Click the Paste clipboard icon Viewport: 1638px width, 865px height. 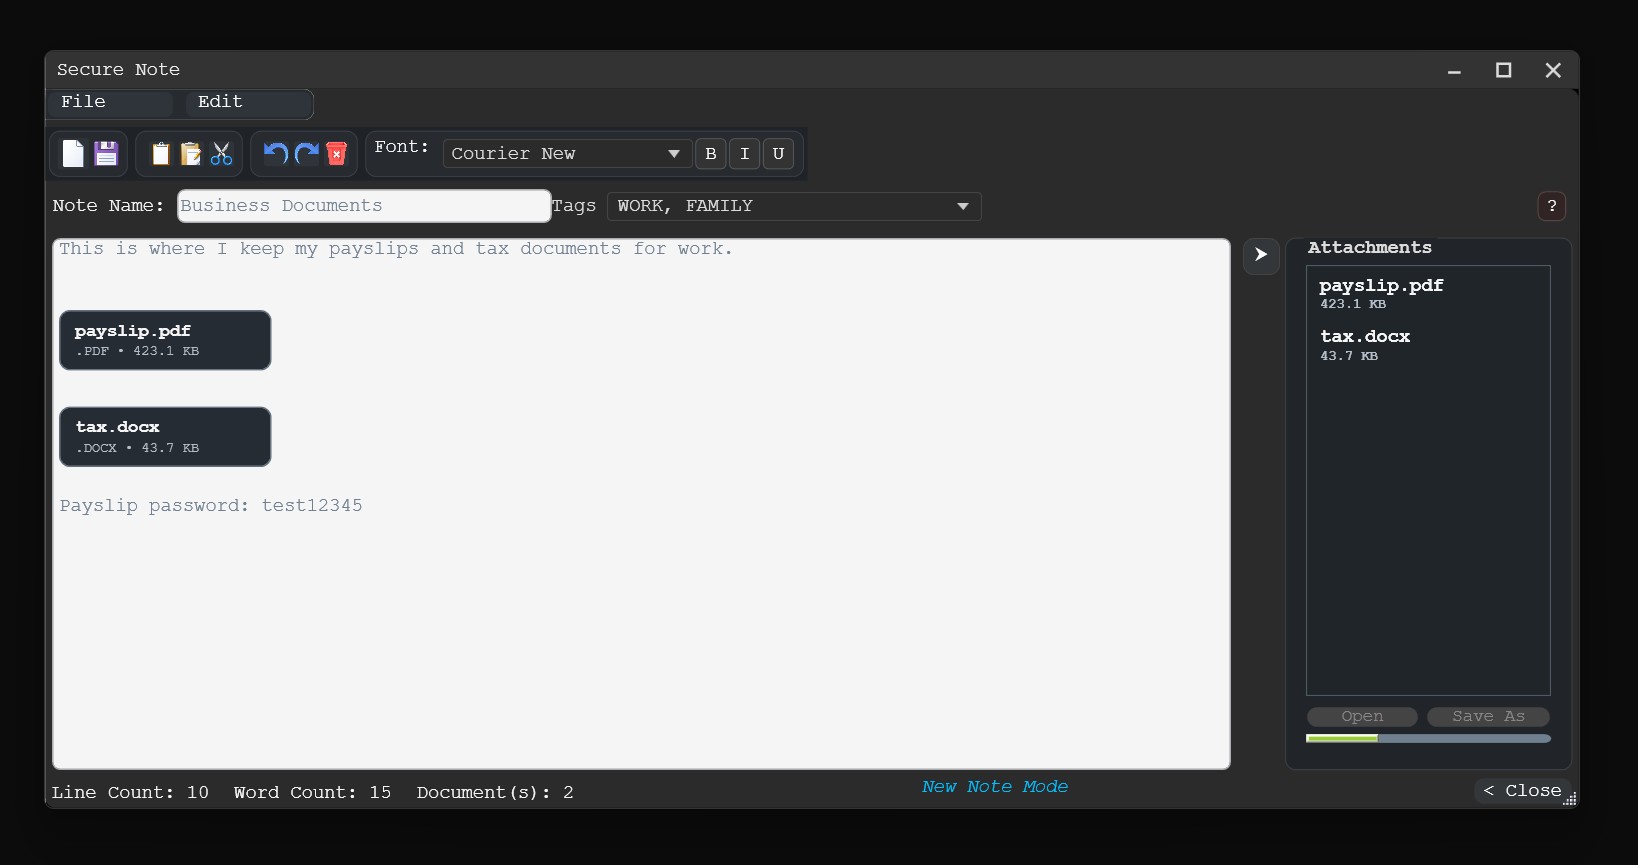(190, 153)
